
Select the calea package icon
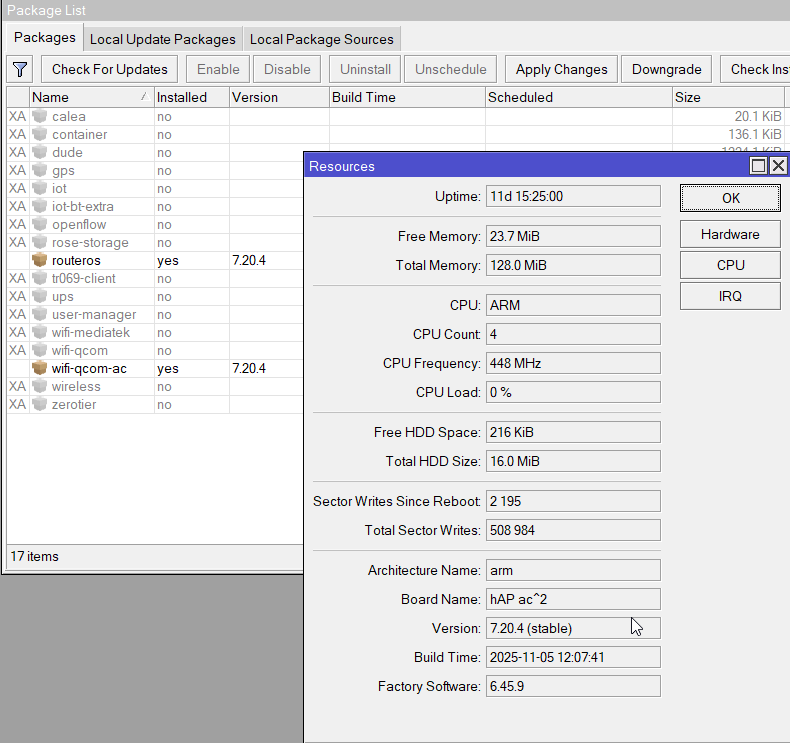coord(40,116)
